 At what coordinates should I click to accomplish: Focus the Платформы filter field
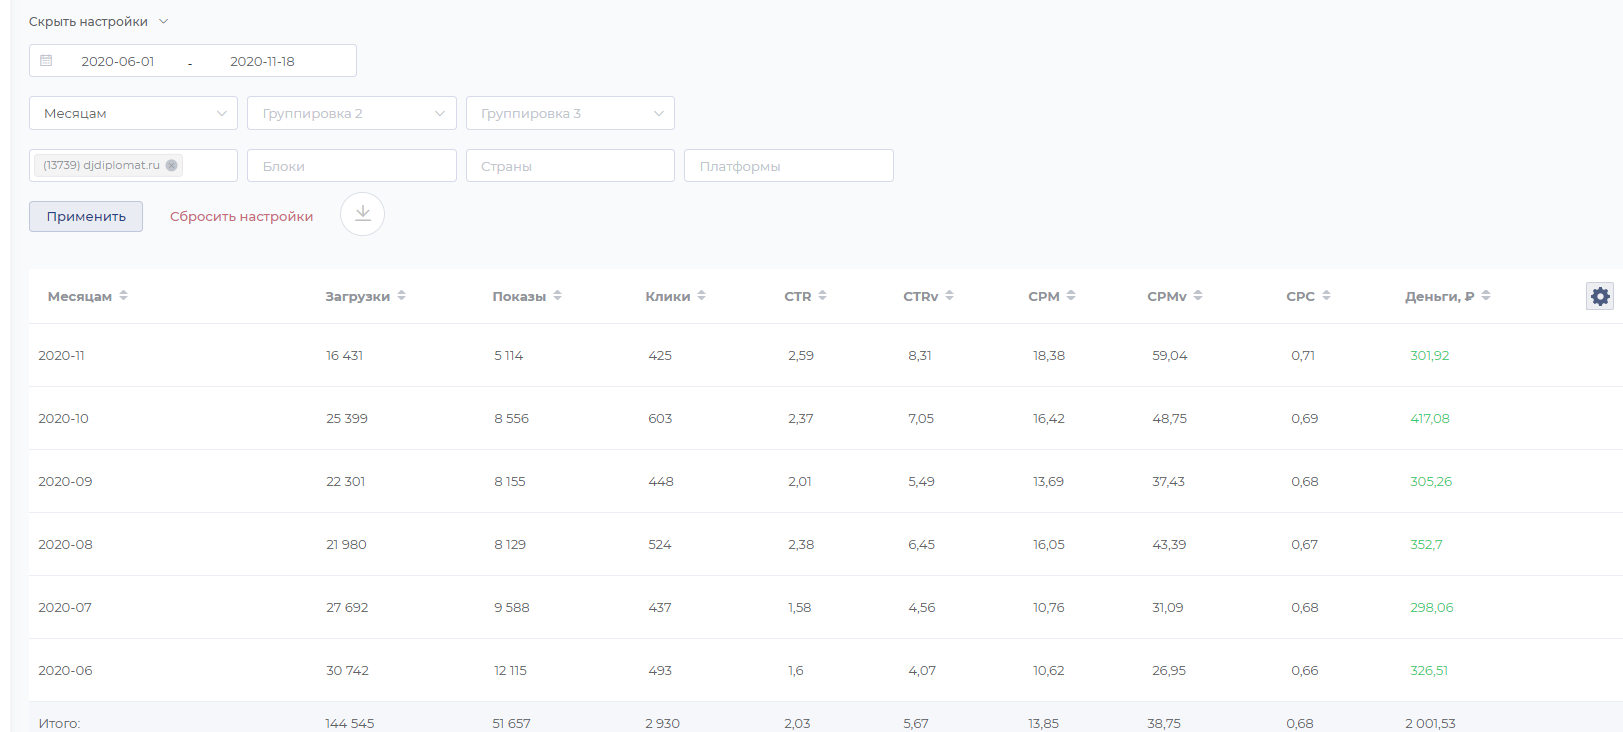click(x=789, y=166)
